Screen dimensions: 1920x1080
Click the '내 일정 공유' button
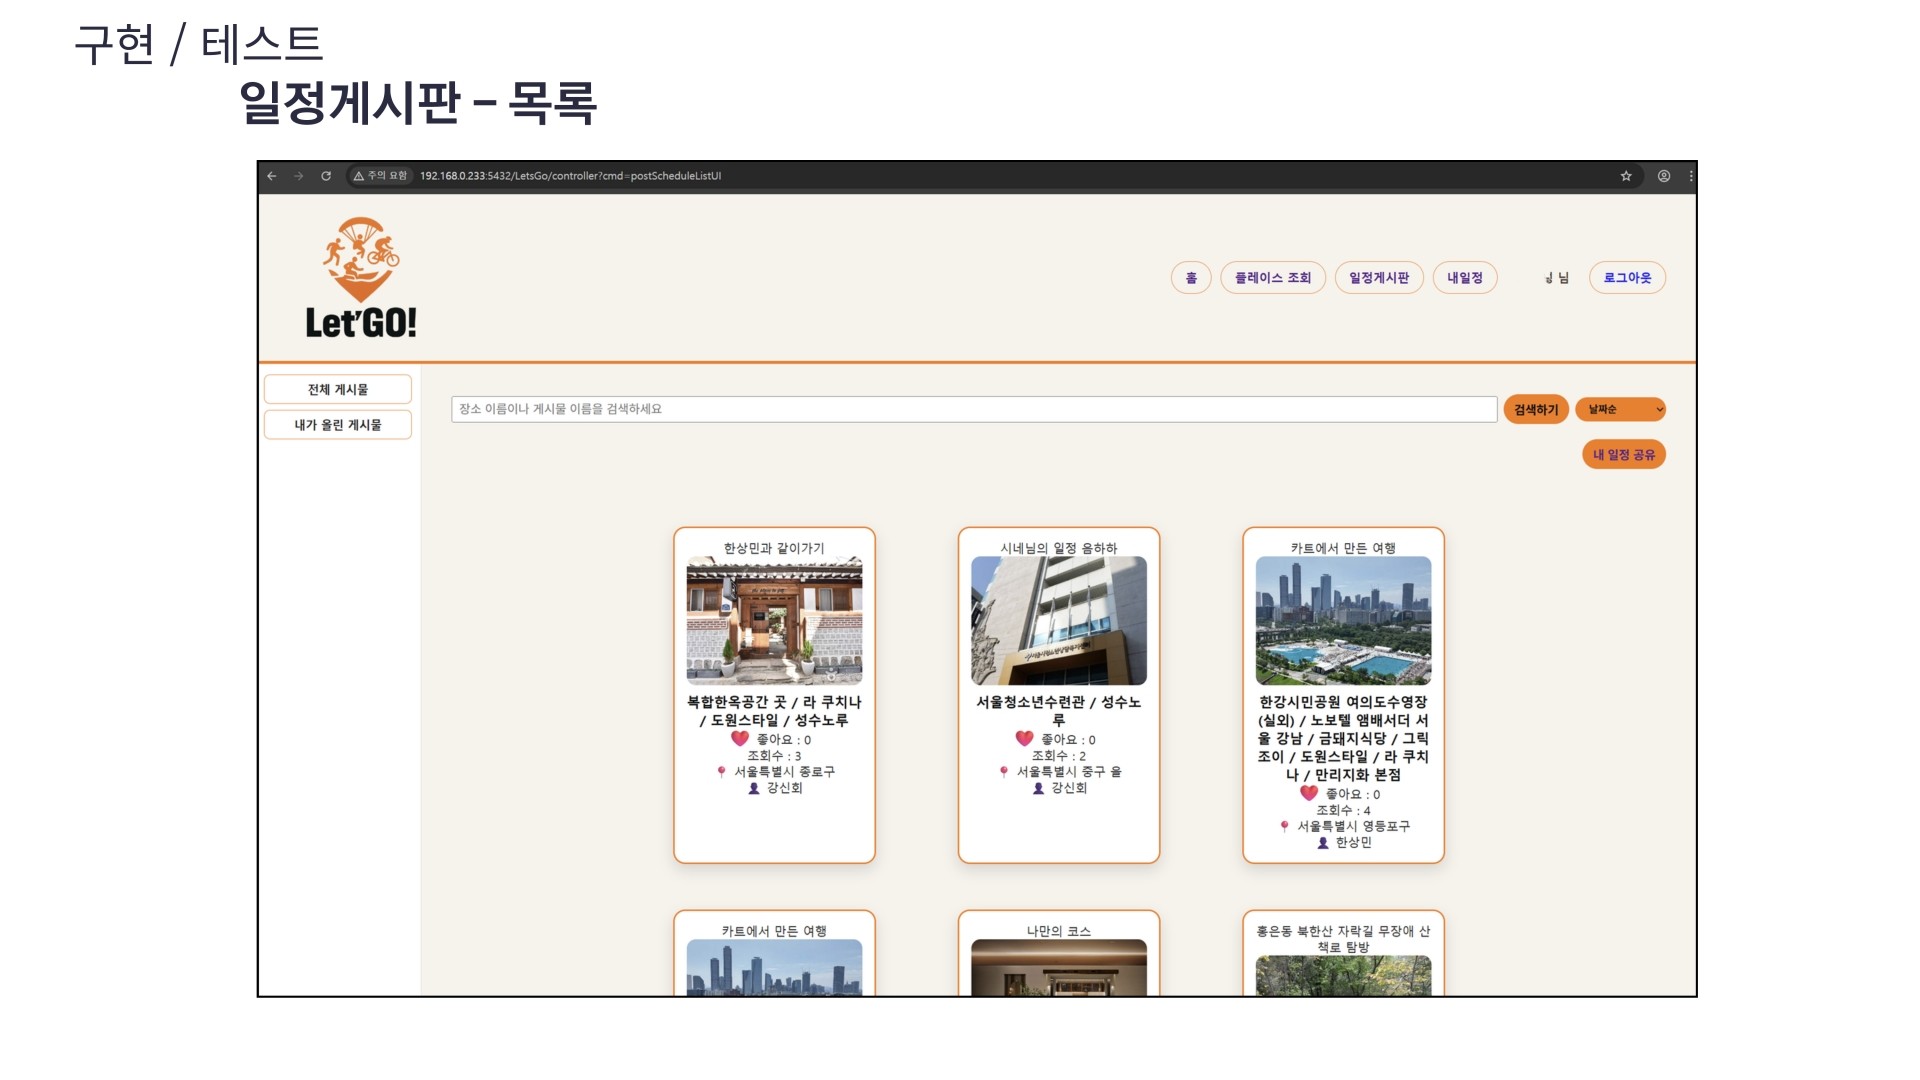point(1624,455)
